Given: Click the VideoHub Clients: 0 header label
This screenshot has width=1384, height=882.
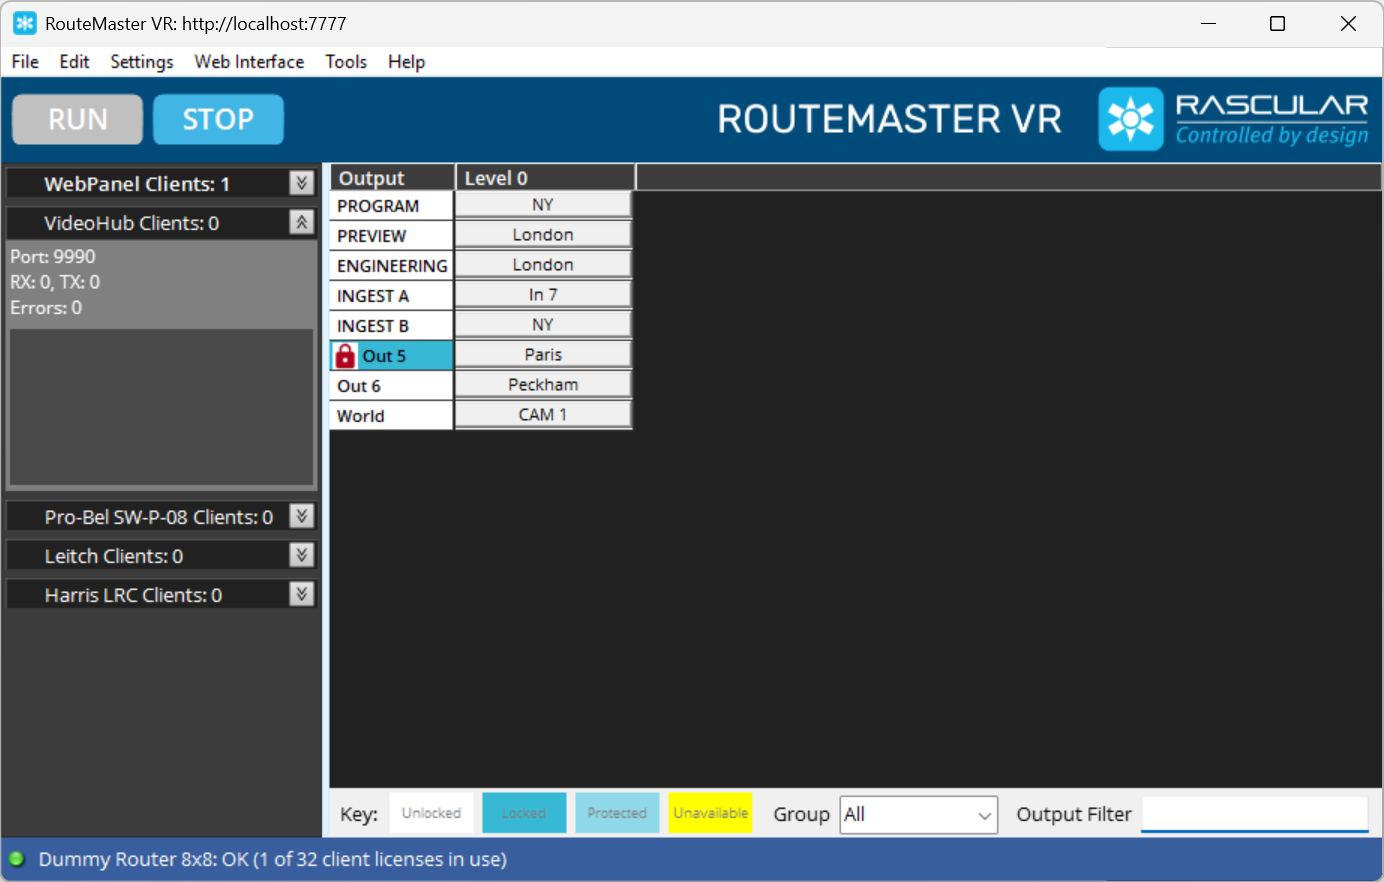Looking at the screenshot, I should pos(132,223).
